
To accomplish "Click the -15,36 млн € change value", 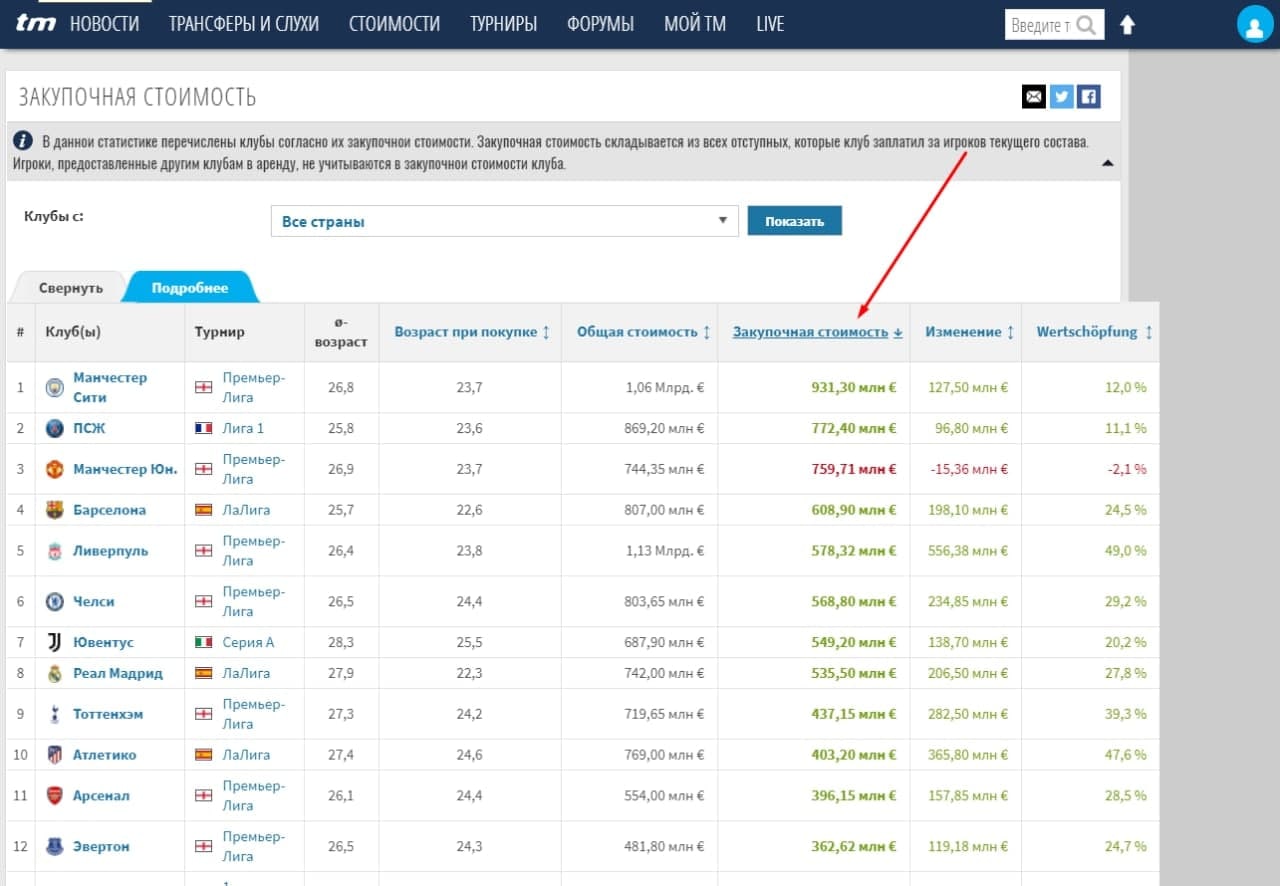I will [969, 469].
